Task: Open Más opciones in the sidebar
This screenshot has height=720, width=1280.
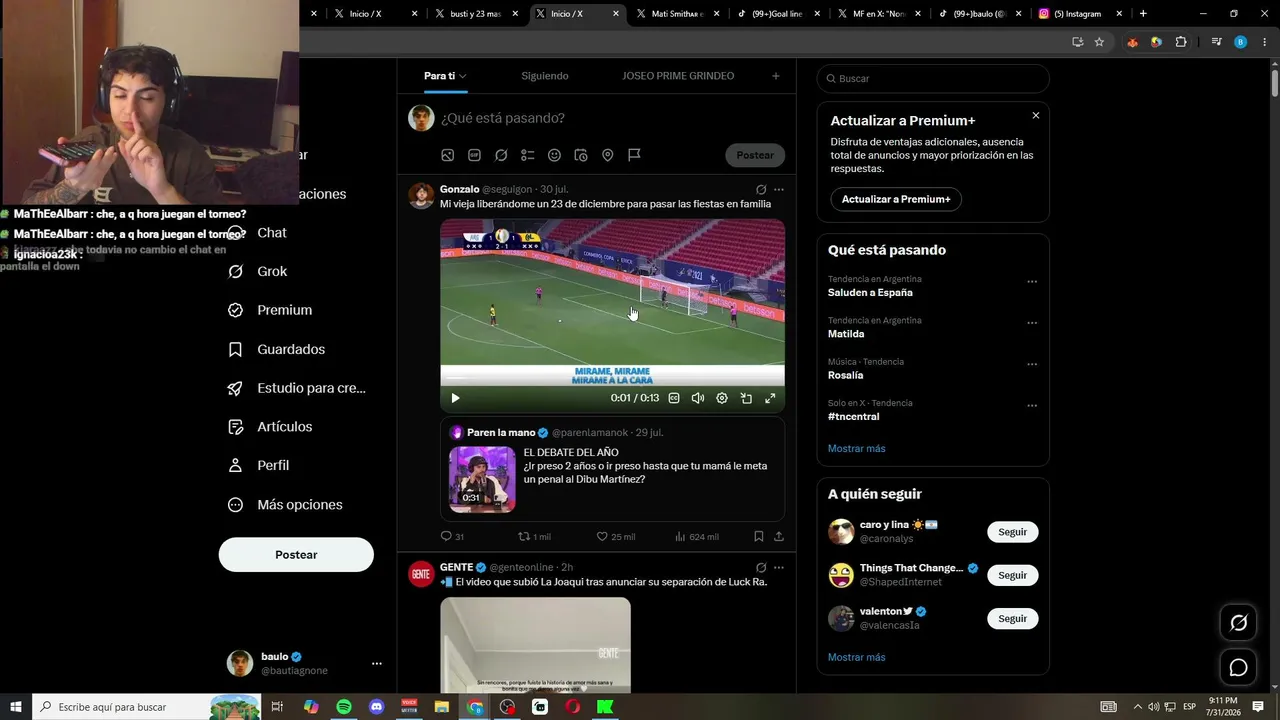Action: tap(285, 505)
